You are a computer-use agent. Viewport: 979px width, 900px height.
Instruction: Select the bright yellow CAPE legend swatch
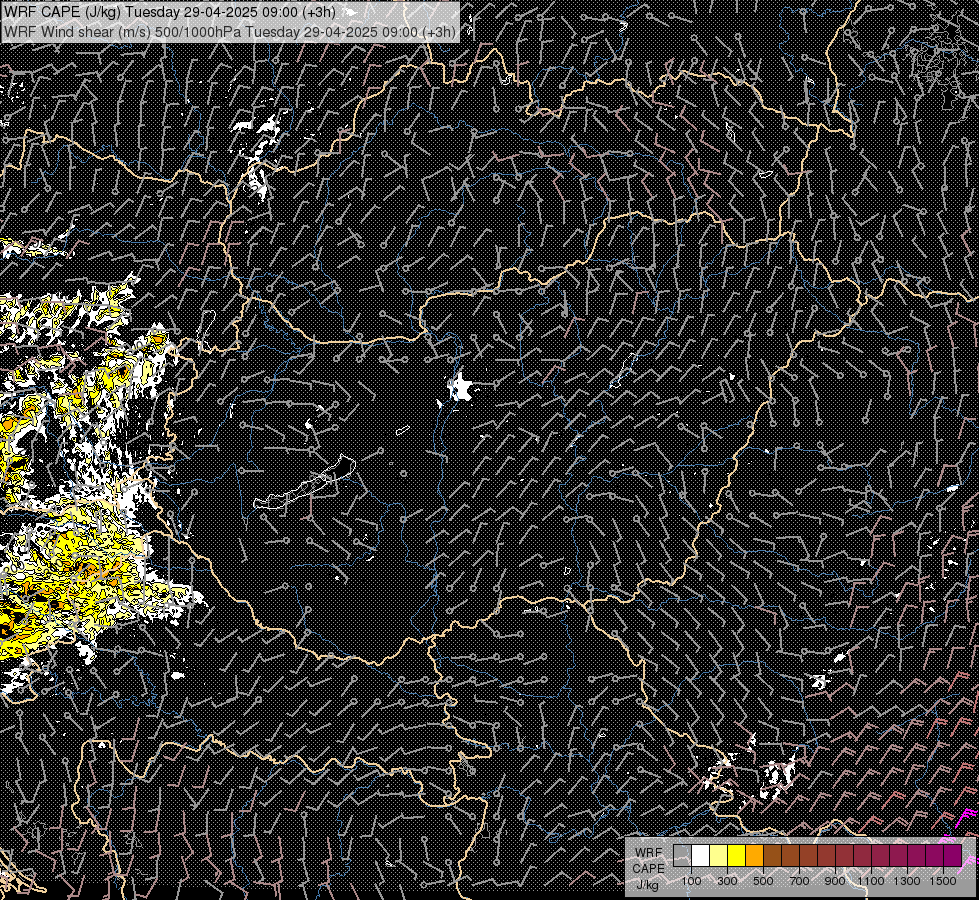737,856
